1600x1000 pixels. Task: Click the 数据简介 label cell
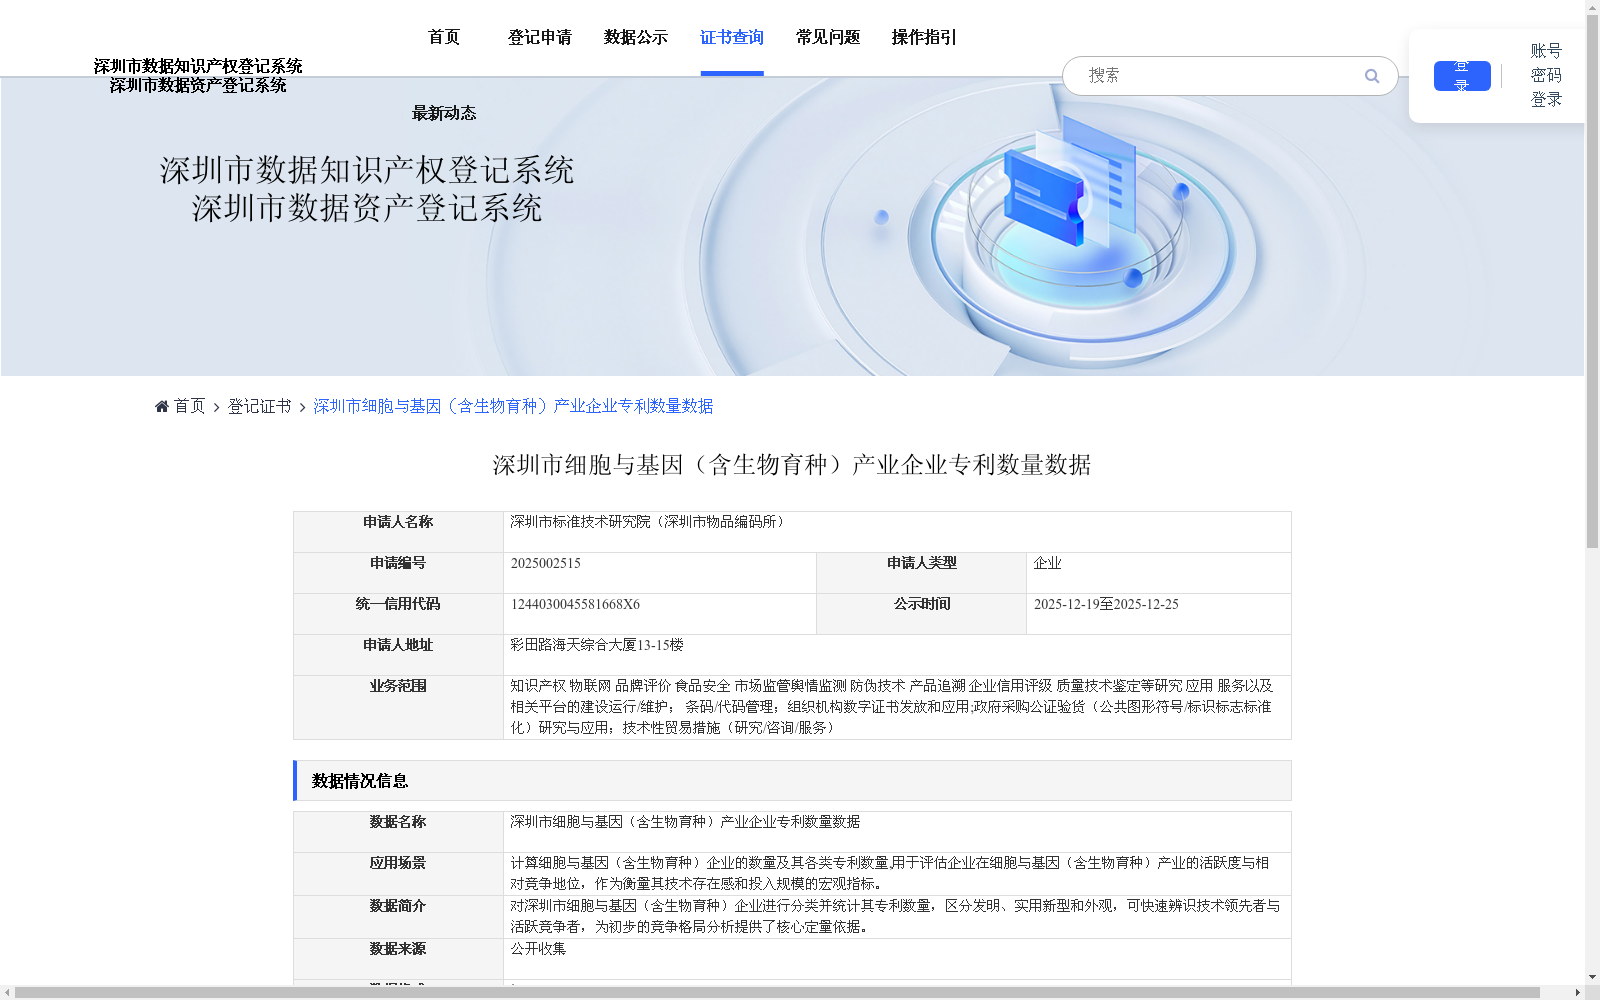click(x=398, y=917)
